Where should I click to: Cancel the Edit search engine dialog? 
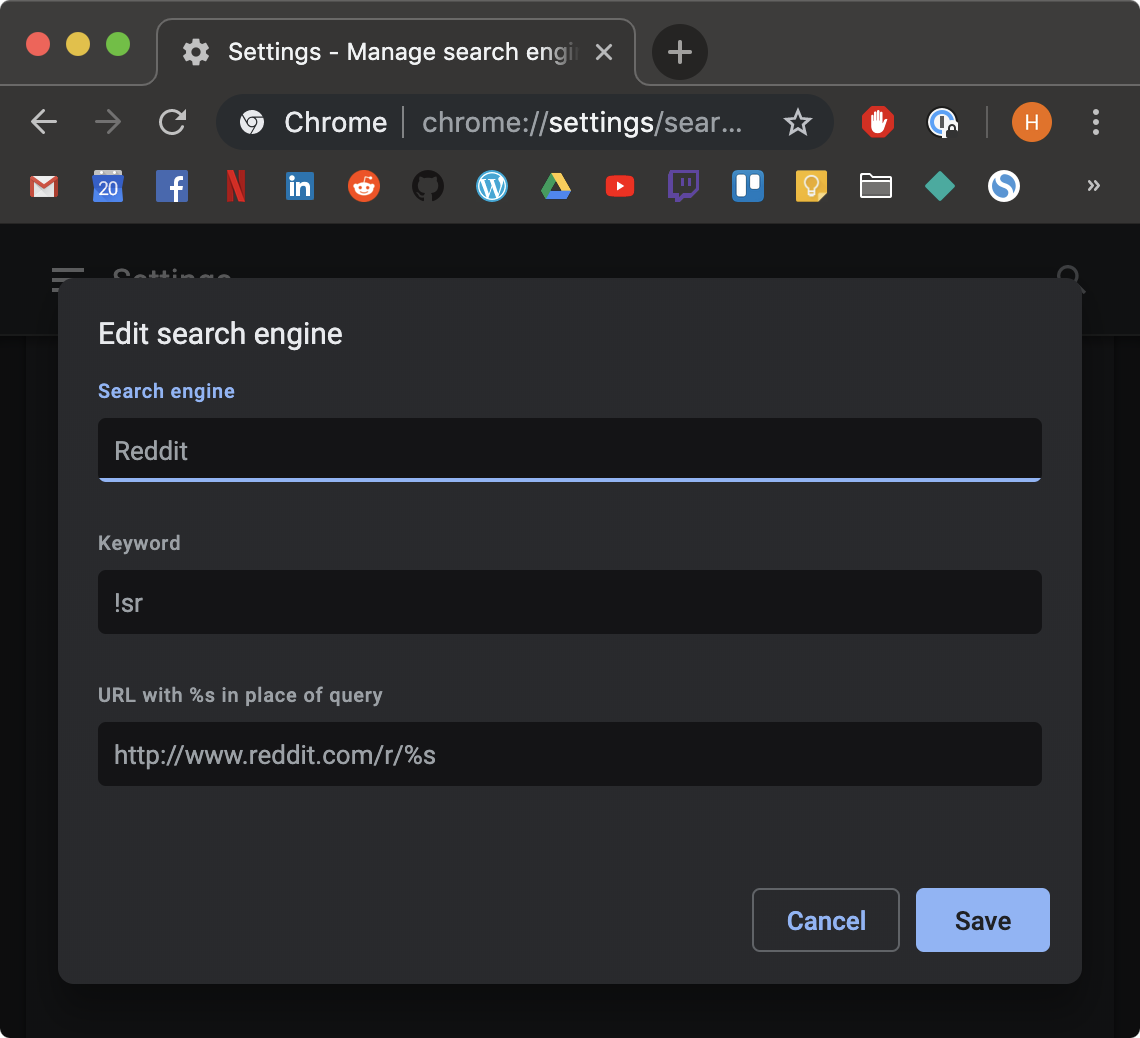(x=826, y=920)
